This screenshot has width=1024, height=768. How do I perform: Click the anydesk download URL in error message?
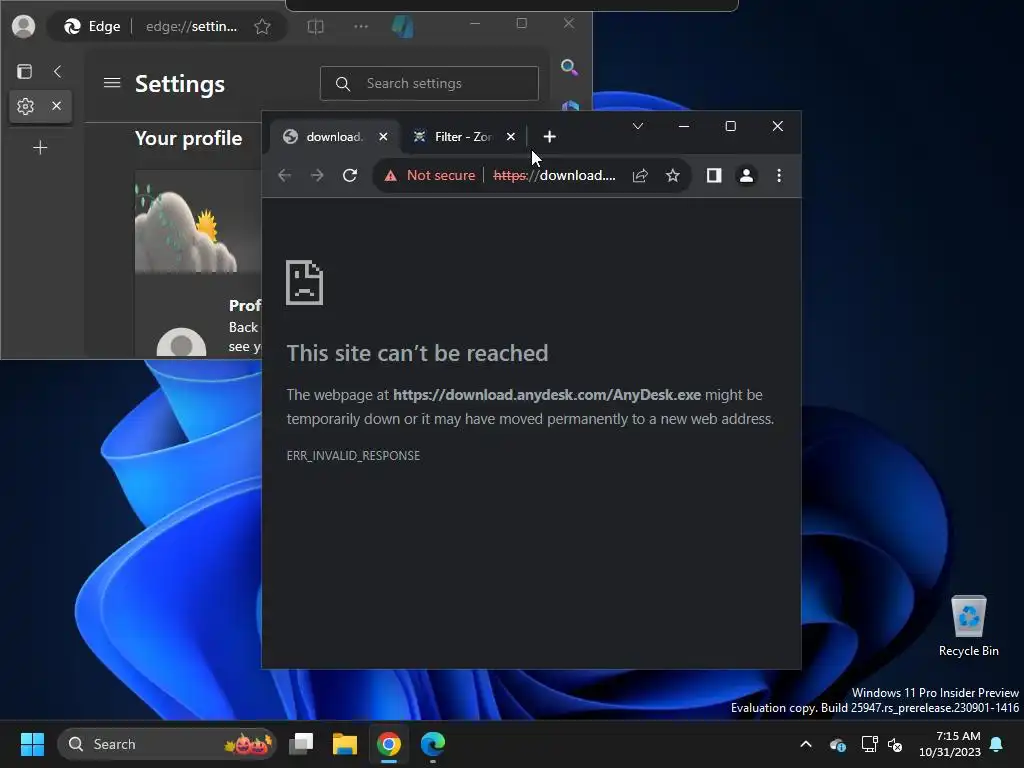click(547, 395)
